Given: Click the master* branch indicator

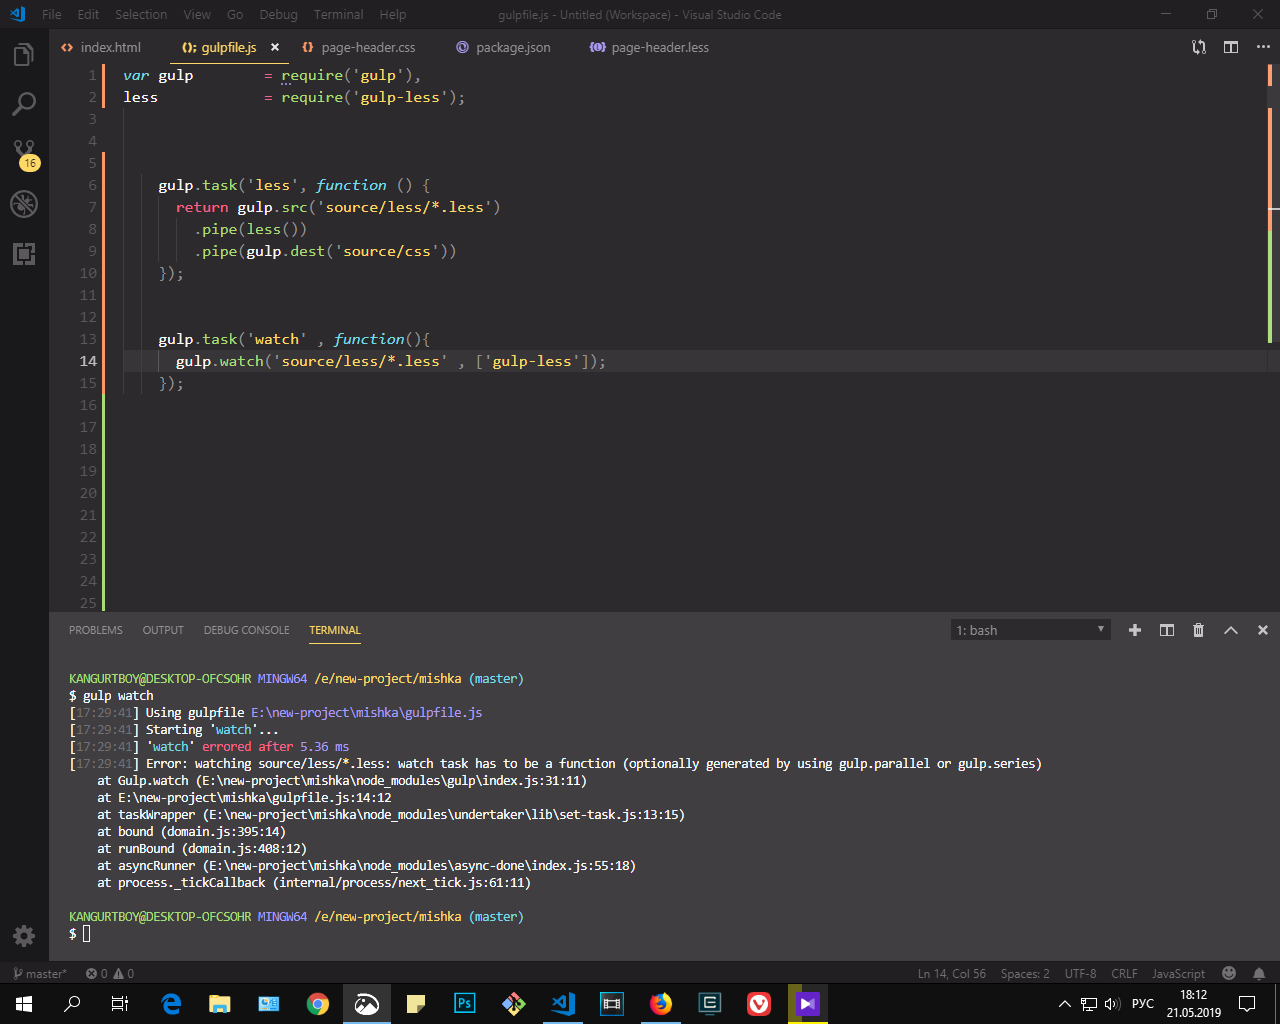Looking at the screenshot, I should coord(40,973).
